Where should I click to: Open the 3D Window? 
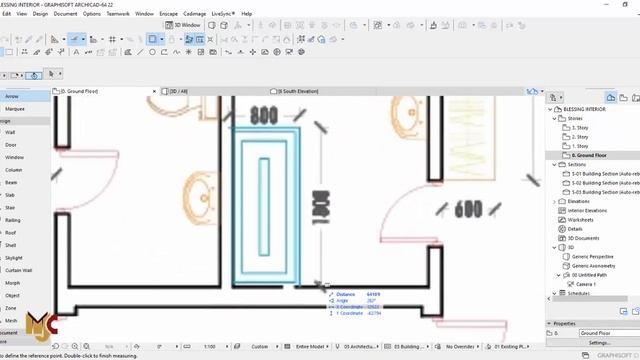tap(183, 25)
